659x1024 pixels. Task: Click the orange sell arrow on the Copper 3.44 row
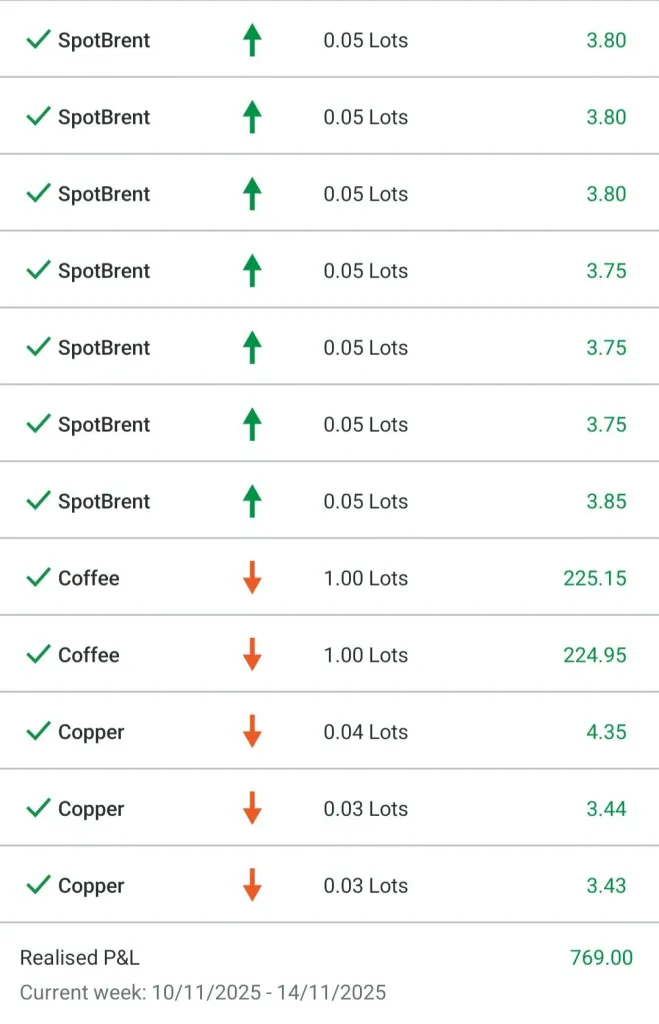coord(252,808)
